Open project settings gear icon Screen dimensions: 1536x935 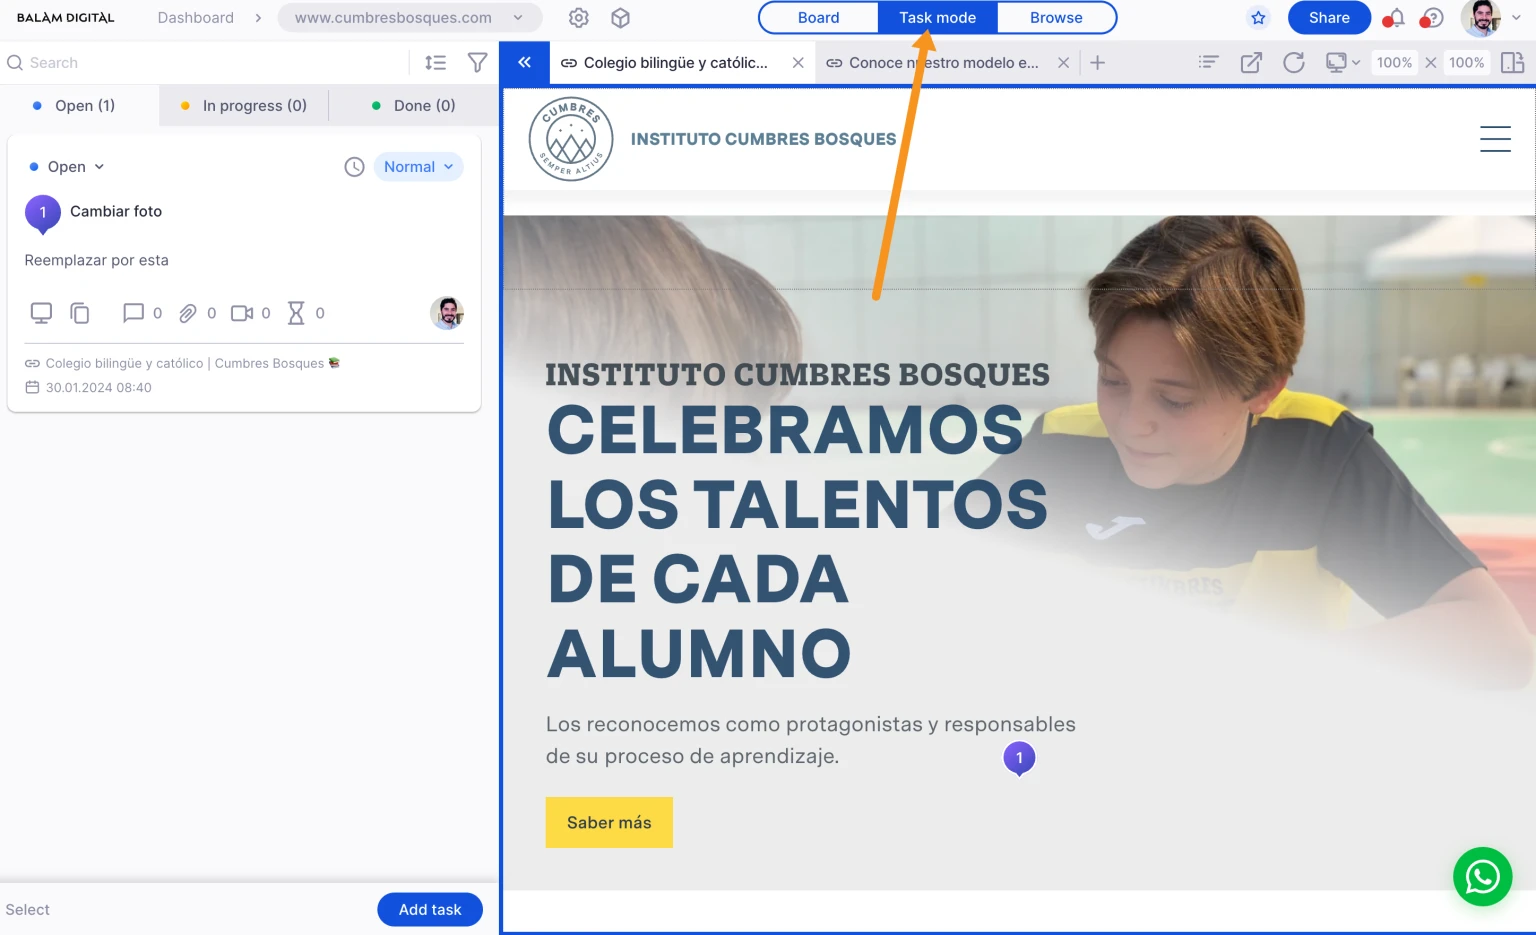click(578, 18)
